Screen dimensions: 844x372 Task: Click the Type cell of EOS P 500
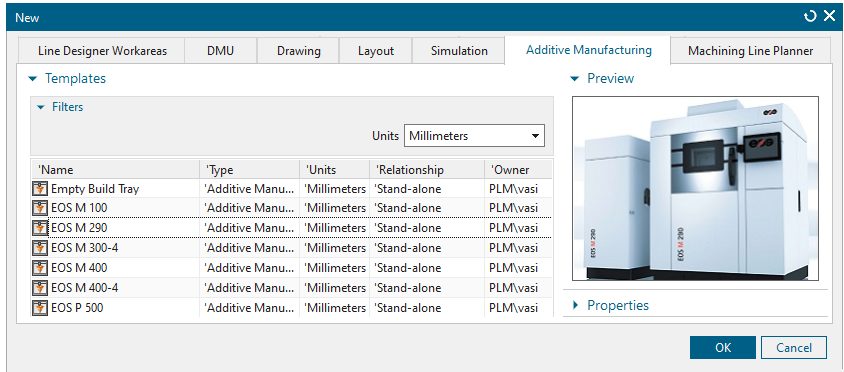pos(250,308)
